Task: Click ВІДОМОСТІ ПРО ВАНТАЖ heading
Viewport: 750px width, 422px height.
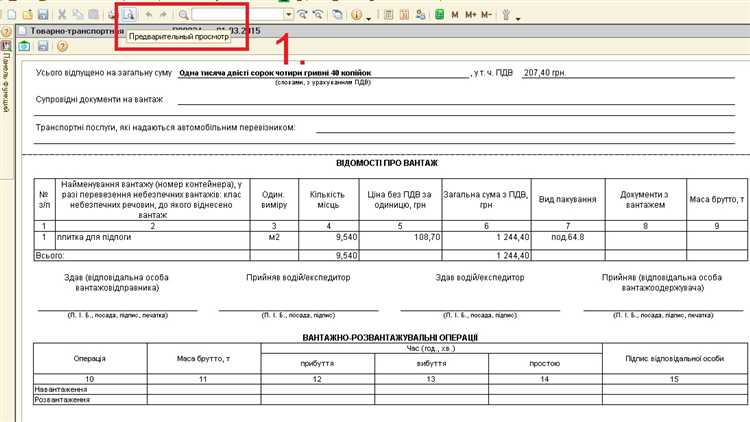Action: (386, 163)
